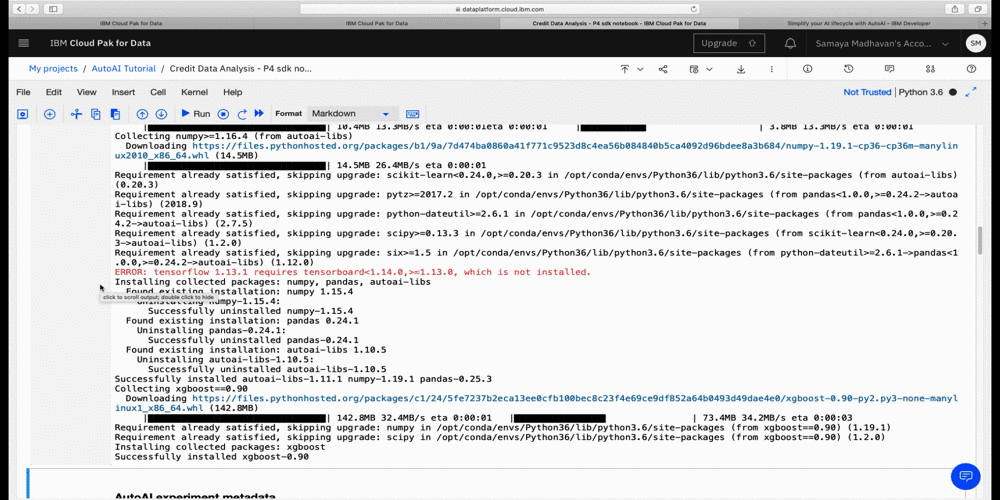The image size is (1000, 500).
Task: Click the Not Trusted link
Action: [x=867, y=92]
